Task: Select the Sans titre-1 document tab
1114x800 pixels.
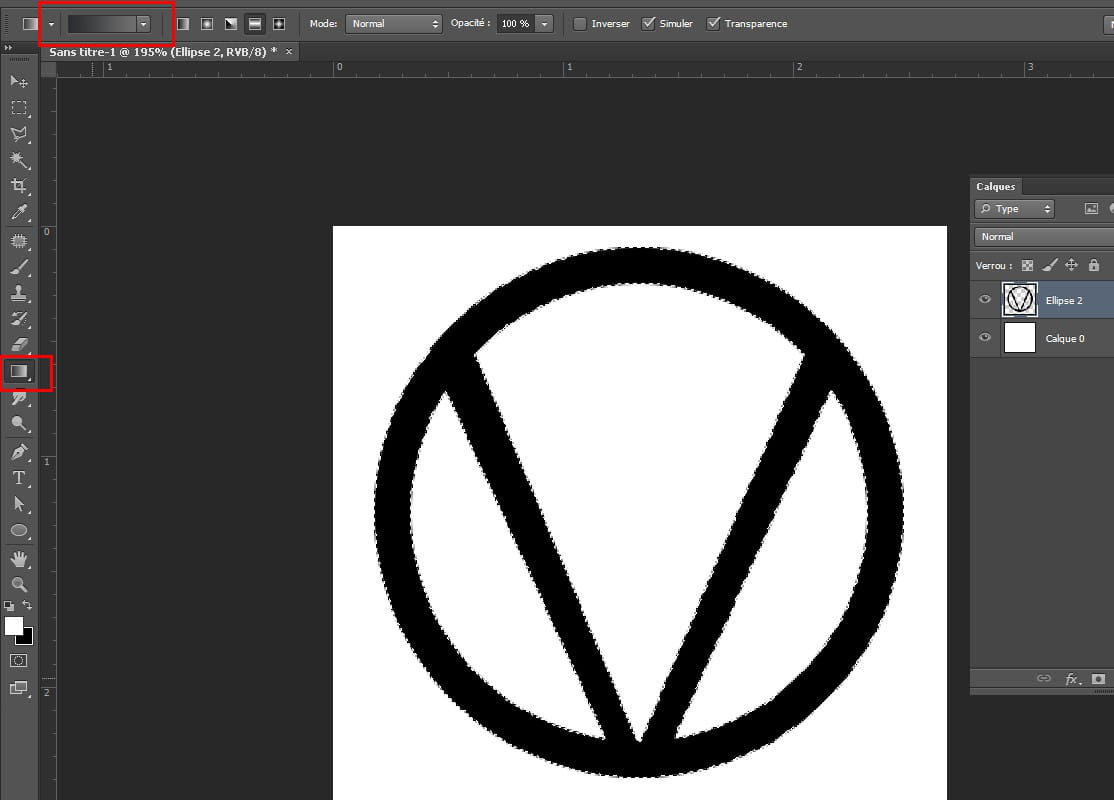Action: [163, 52]
